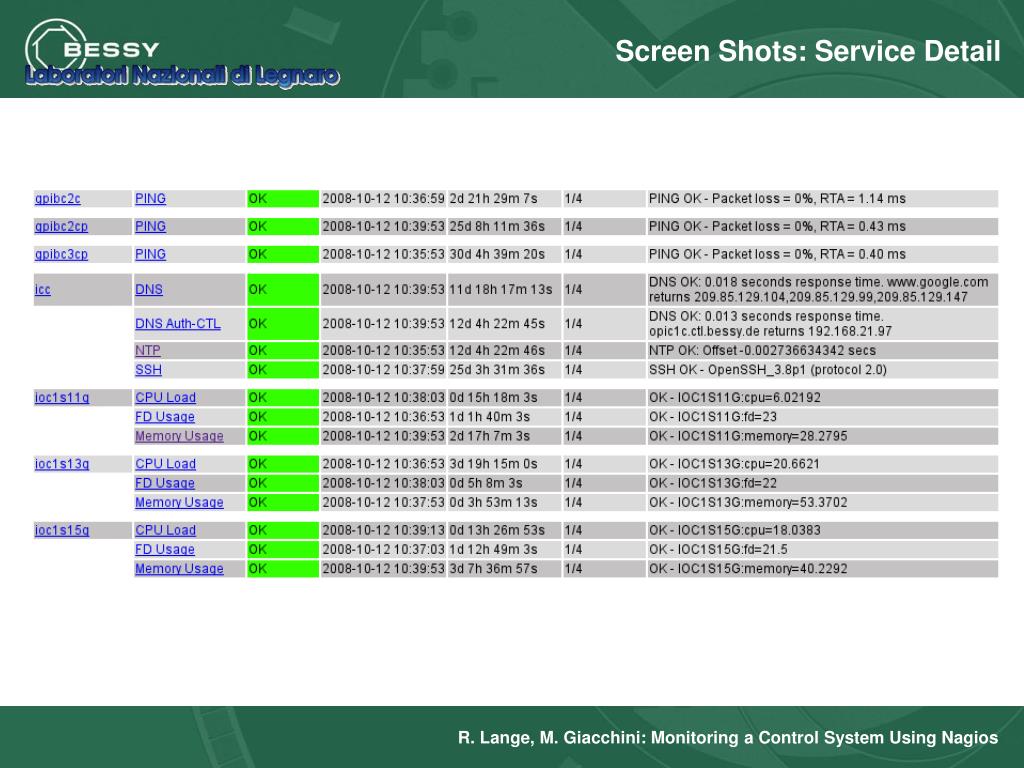Select duration 30d 4h 39m 20s

[496, 254]
